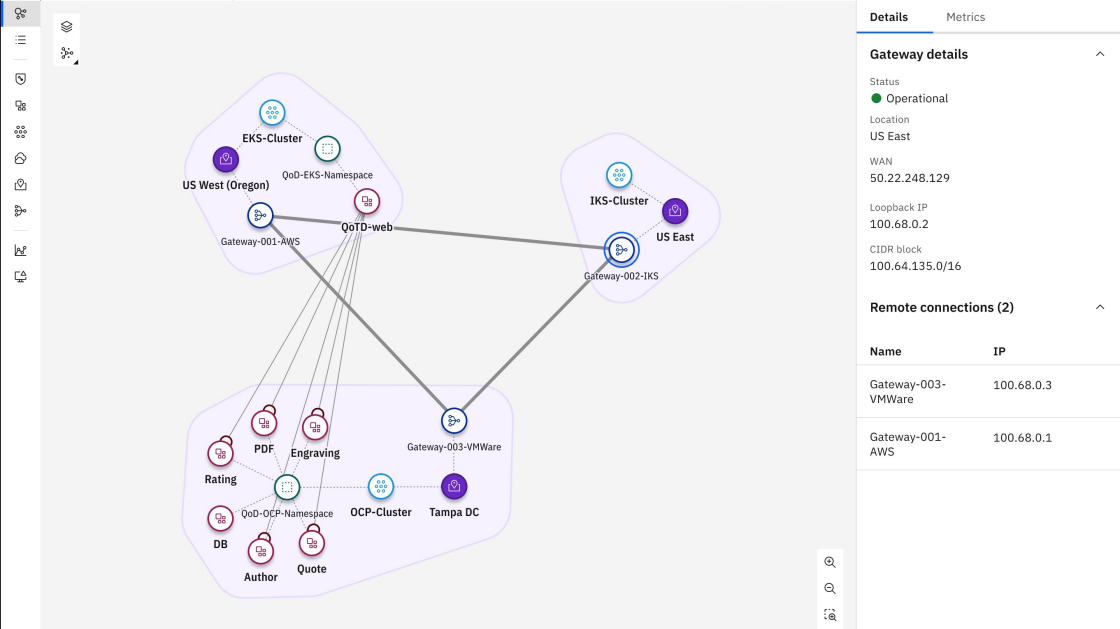Switch to the Metrics tab
The height and width of the screenshot is (629, 1120).
coord(965,17)
